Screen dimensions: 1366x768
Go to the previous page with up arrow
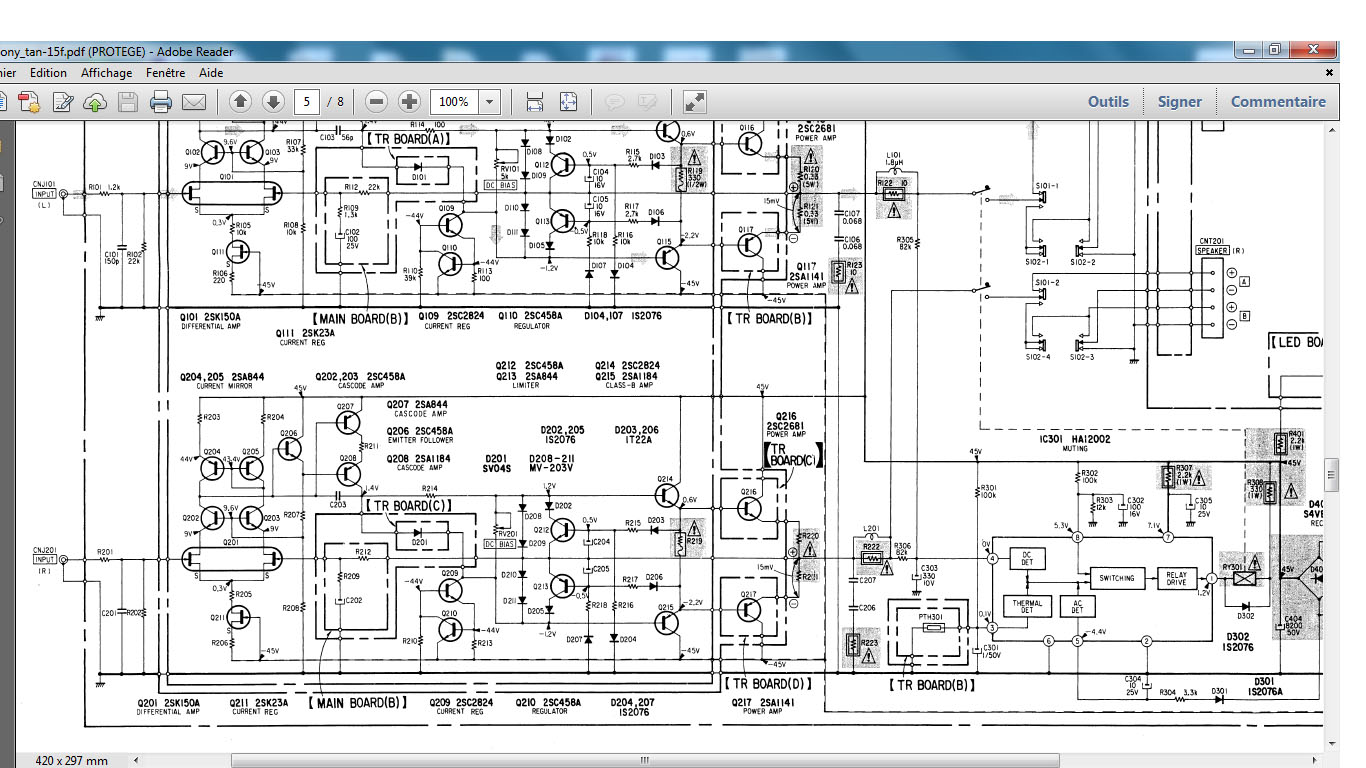[240, 101]
